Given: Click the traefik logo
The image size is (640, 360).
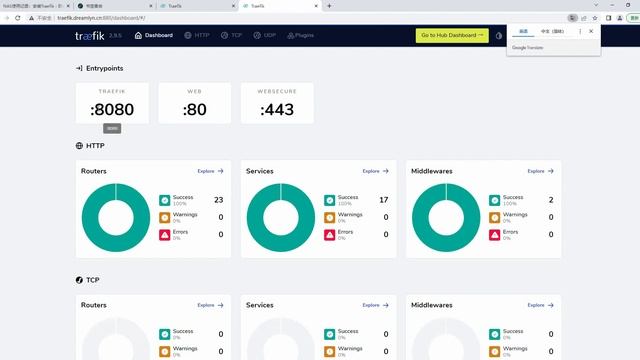Looking at the screenshot, I should [x=90, y=36].
